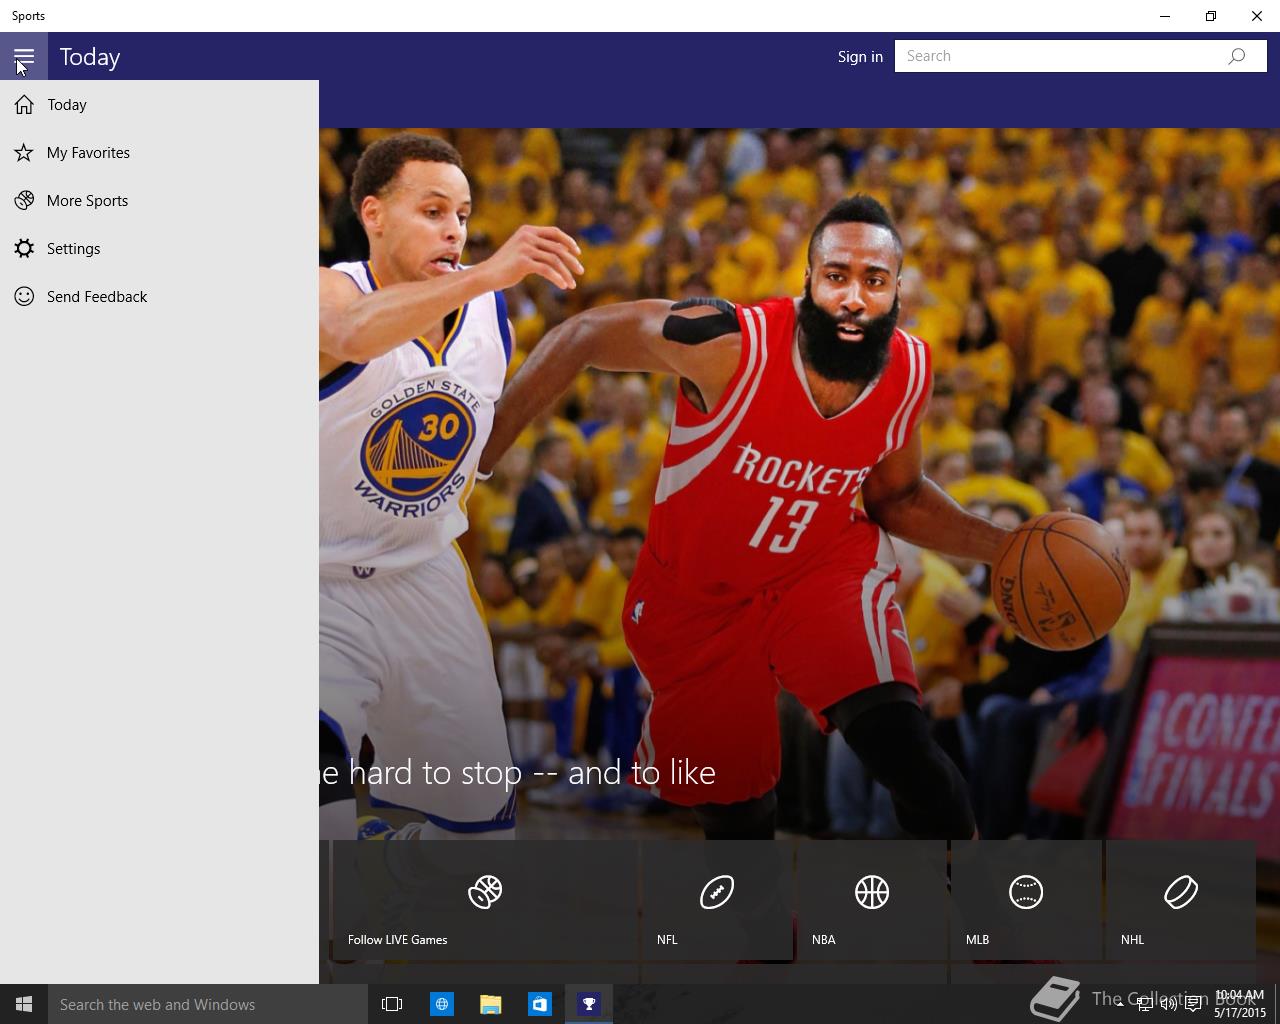Open My Favorites menu entry
Image resolution: width=1280 pixels, height=1024 pixels.
[159, 153]
